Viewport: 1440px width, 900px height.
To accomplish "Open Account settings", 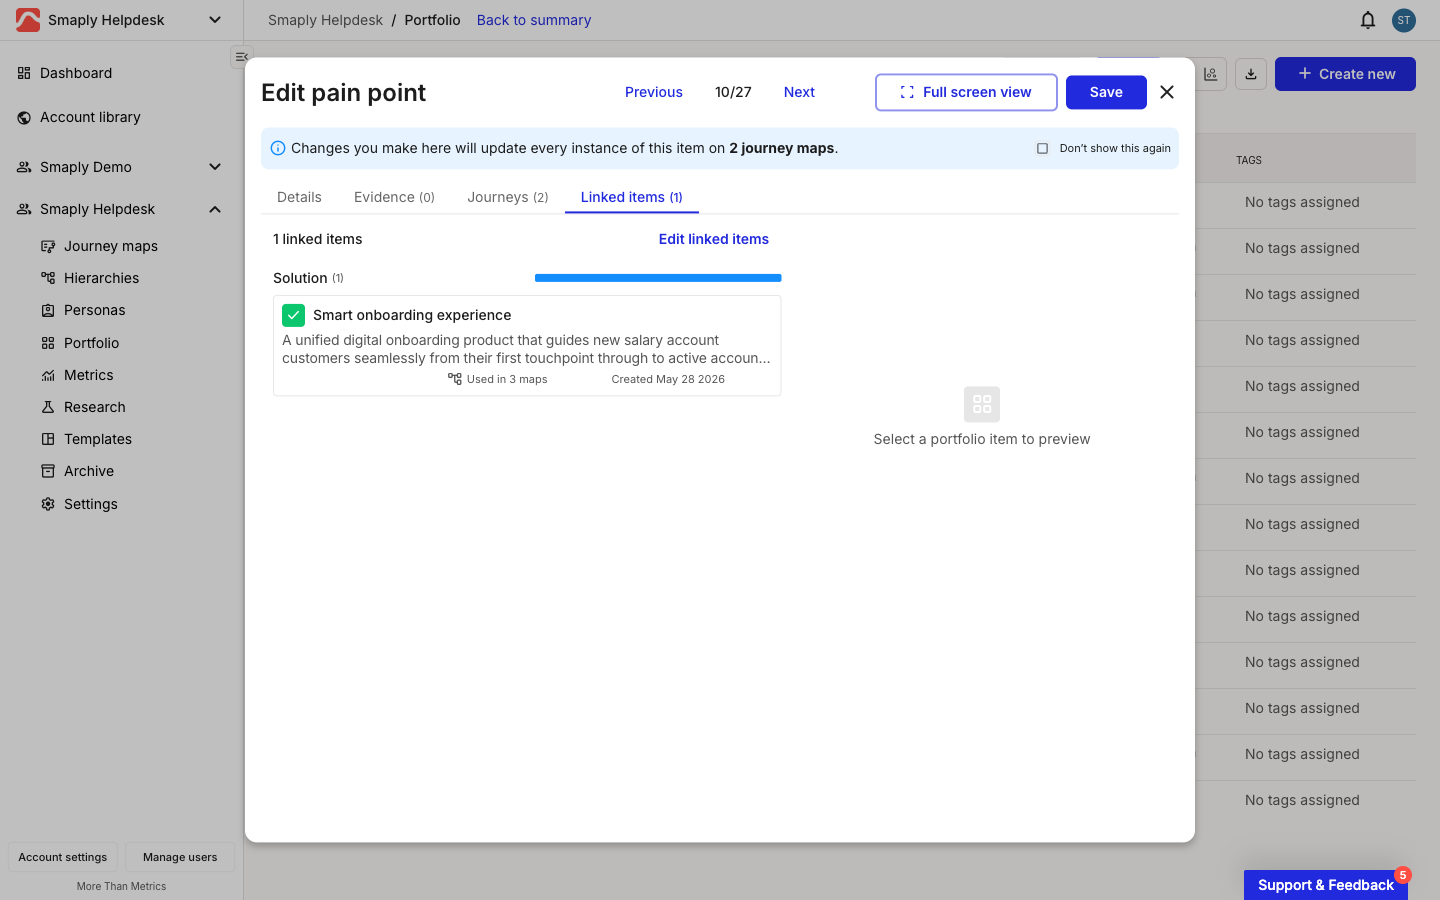I will tap(63, 857).
